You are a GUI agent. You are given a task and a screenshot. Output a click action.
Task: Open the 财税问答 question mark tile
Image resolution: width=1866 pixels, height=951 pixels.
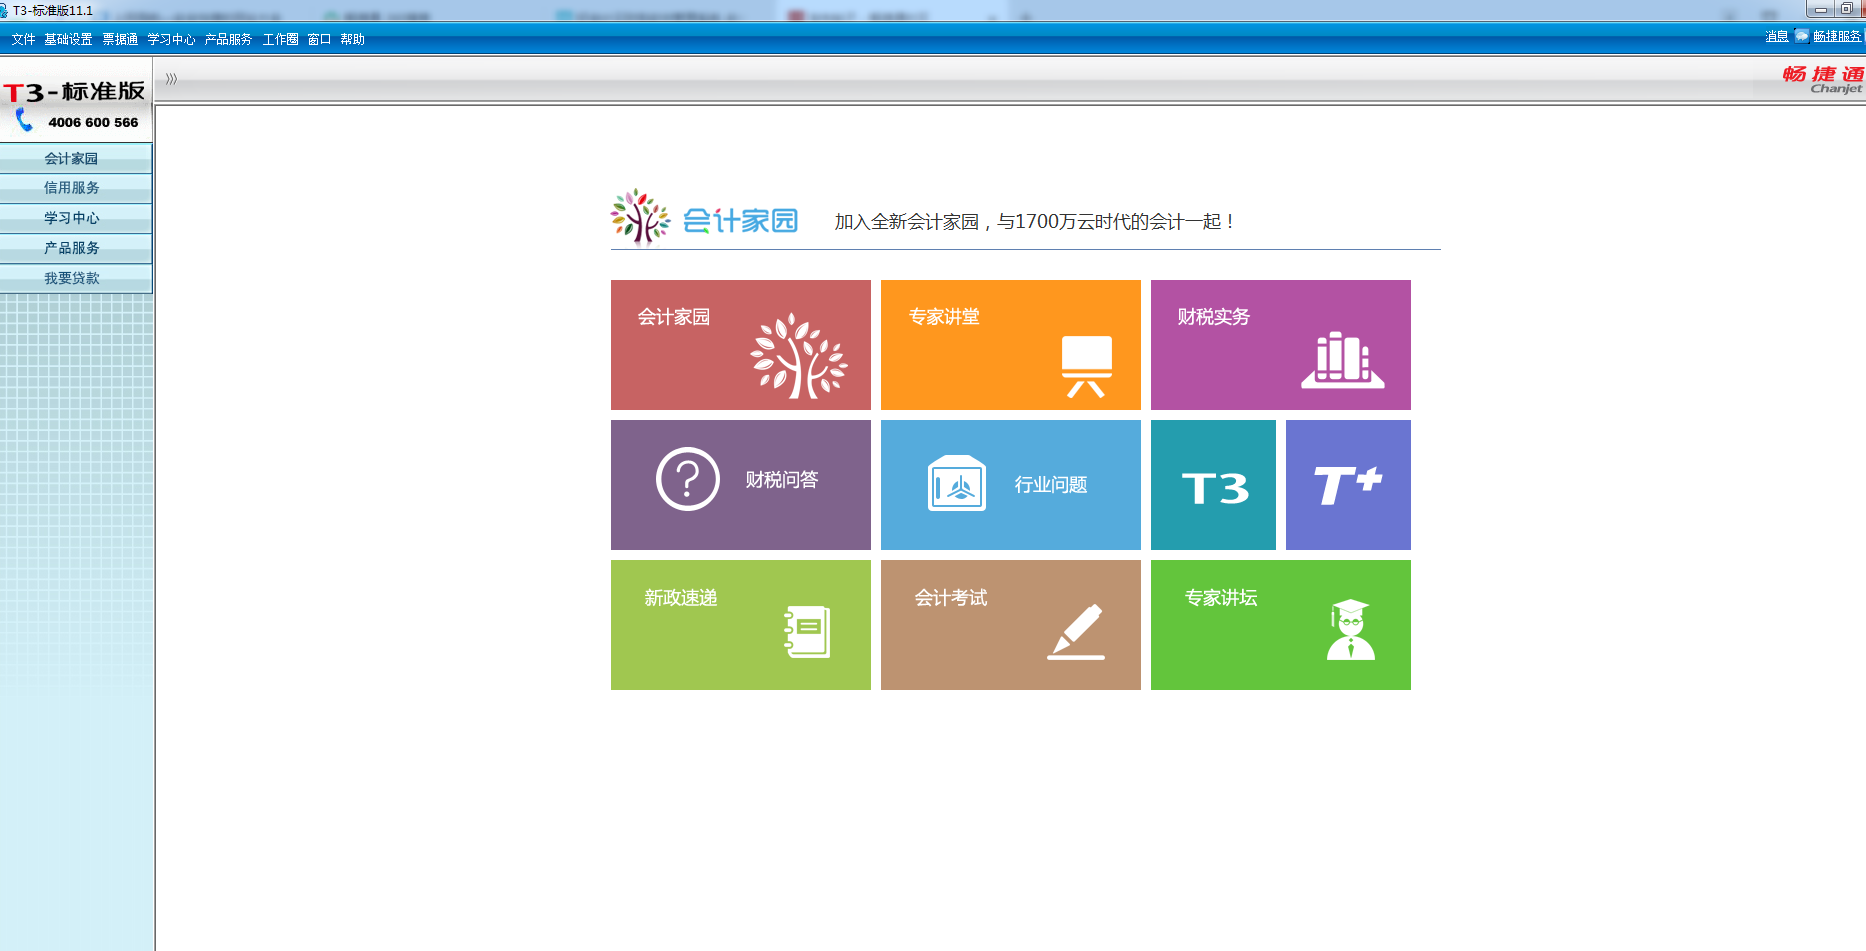pyautogui.click(x=740, y=485)
